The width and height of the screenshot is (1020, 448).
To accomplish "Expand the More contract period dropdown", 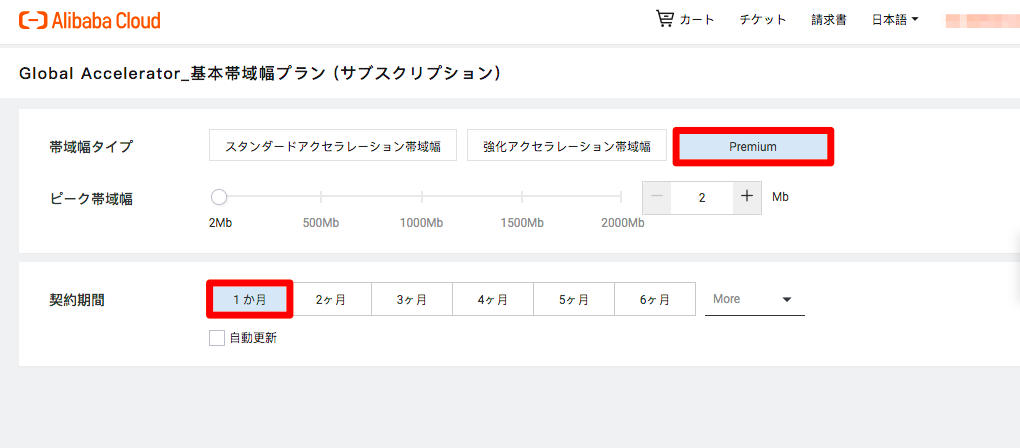I will click(x=755, y=299).
